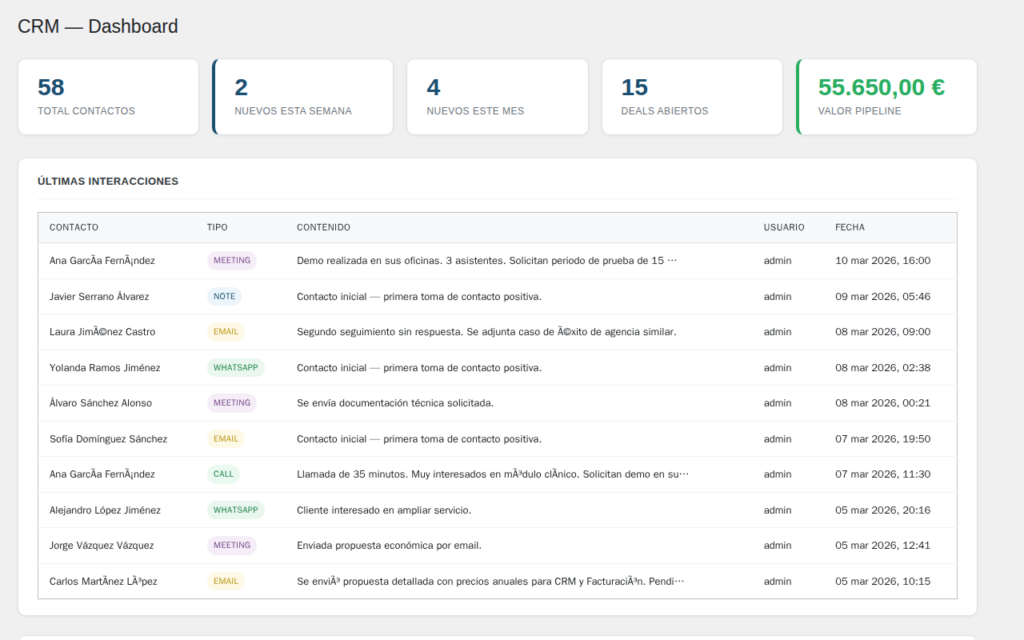
Task: Click the MEETING badge on Ana García's demo row
Action: pos(231,260)
